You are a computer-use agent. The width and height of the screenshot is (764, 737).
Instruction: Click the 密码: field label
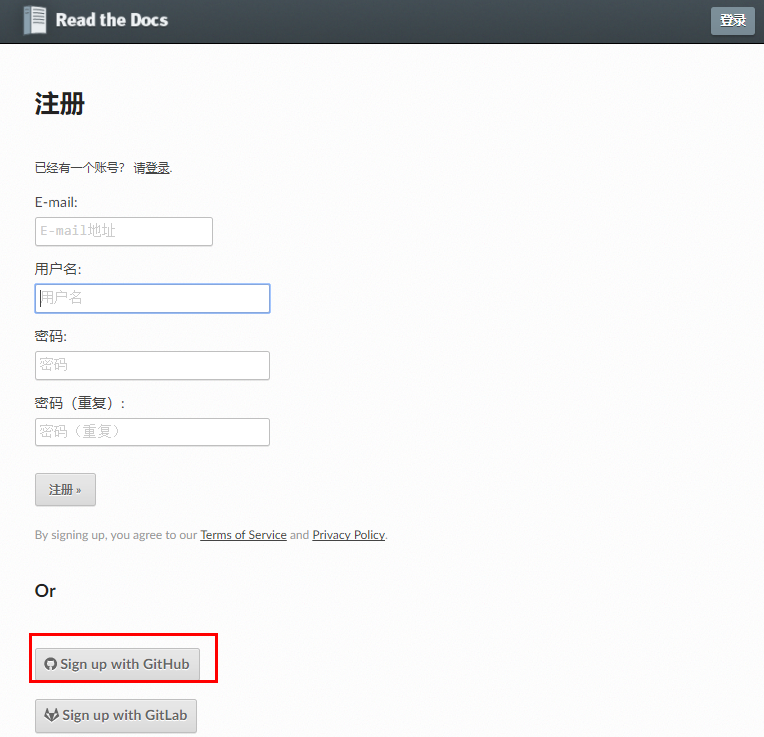(x=51, y=336)
